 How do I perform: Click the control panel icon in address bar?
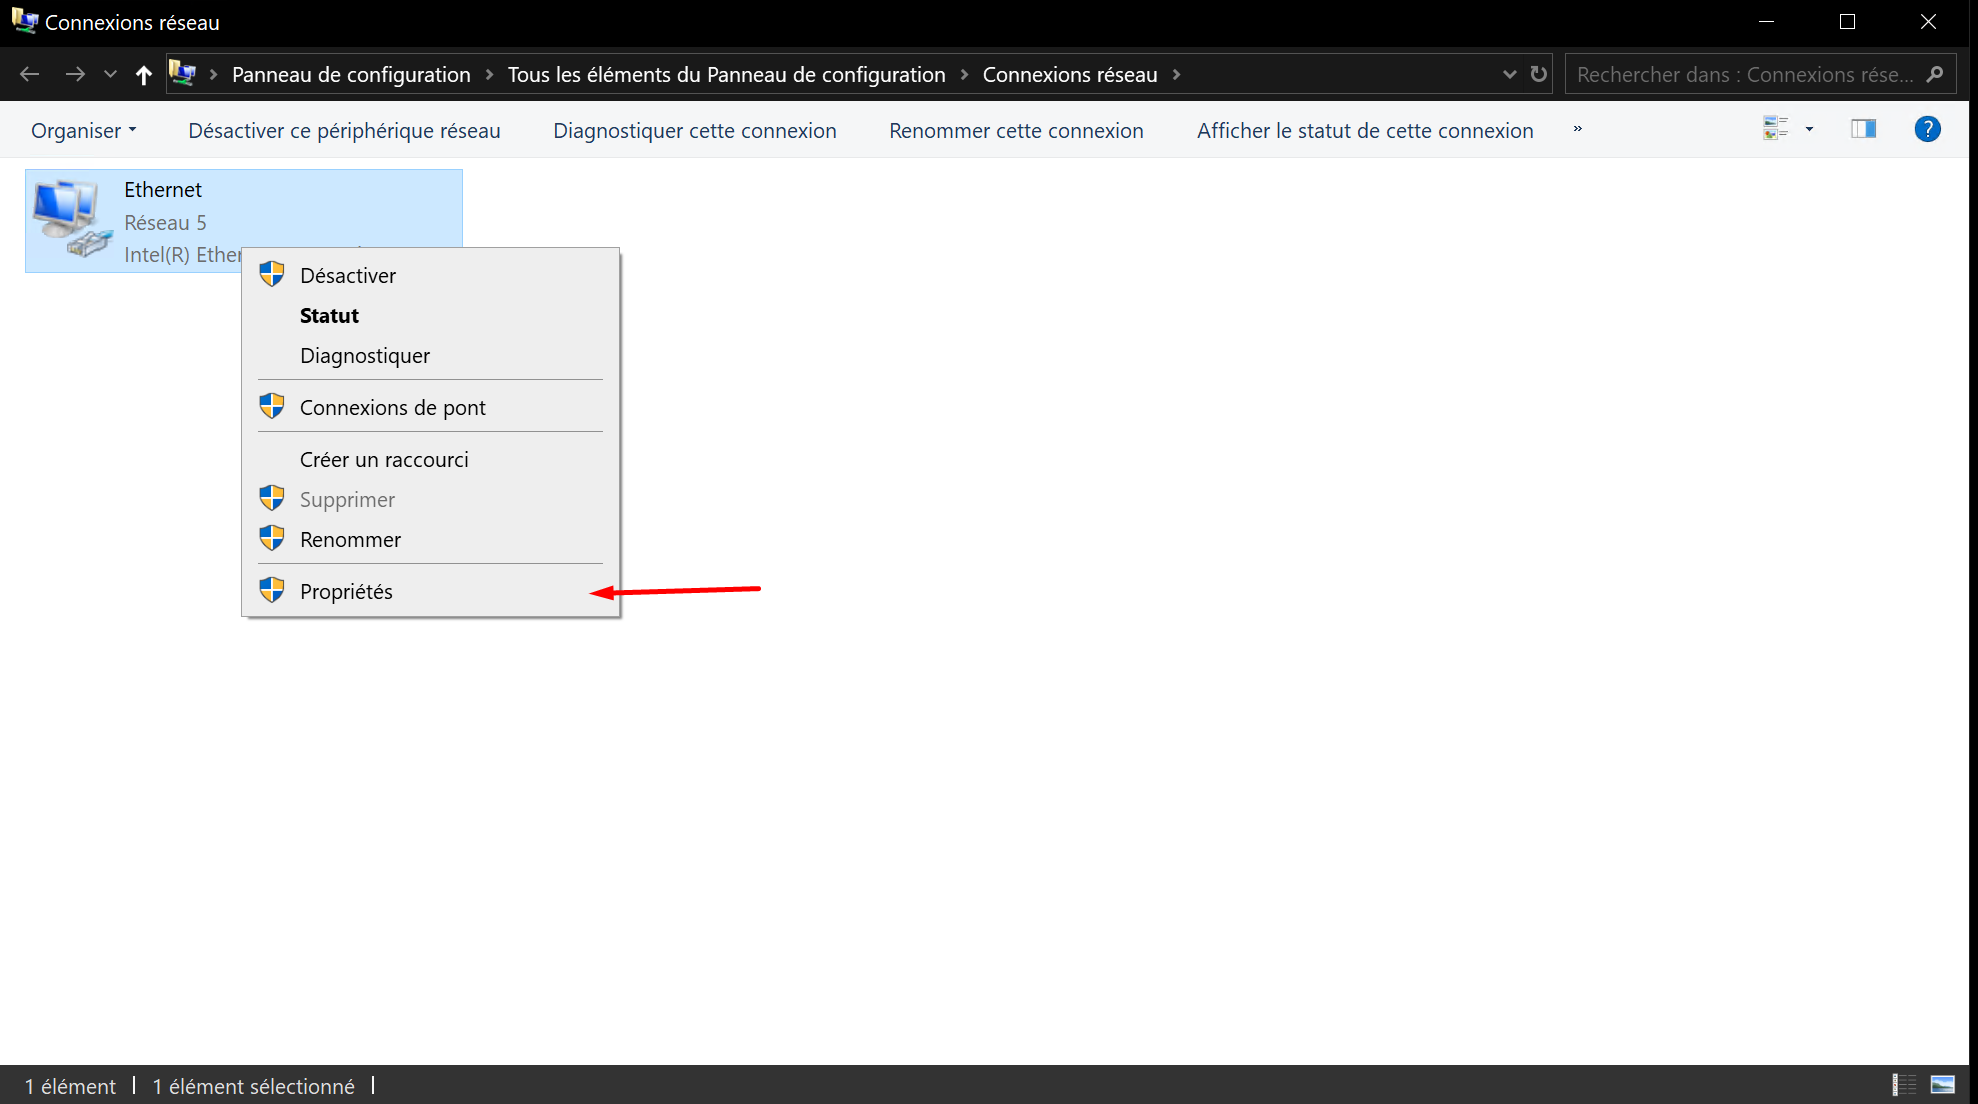182,73
